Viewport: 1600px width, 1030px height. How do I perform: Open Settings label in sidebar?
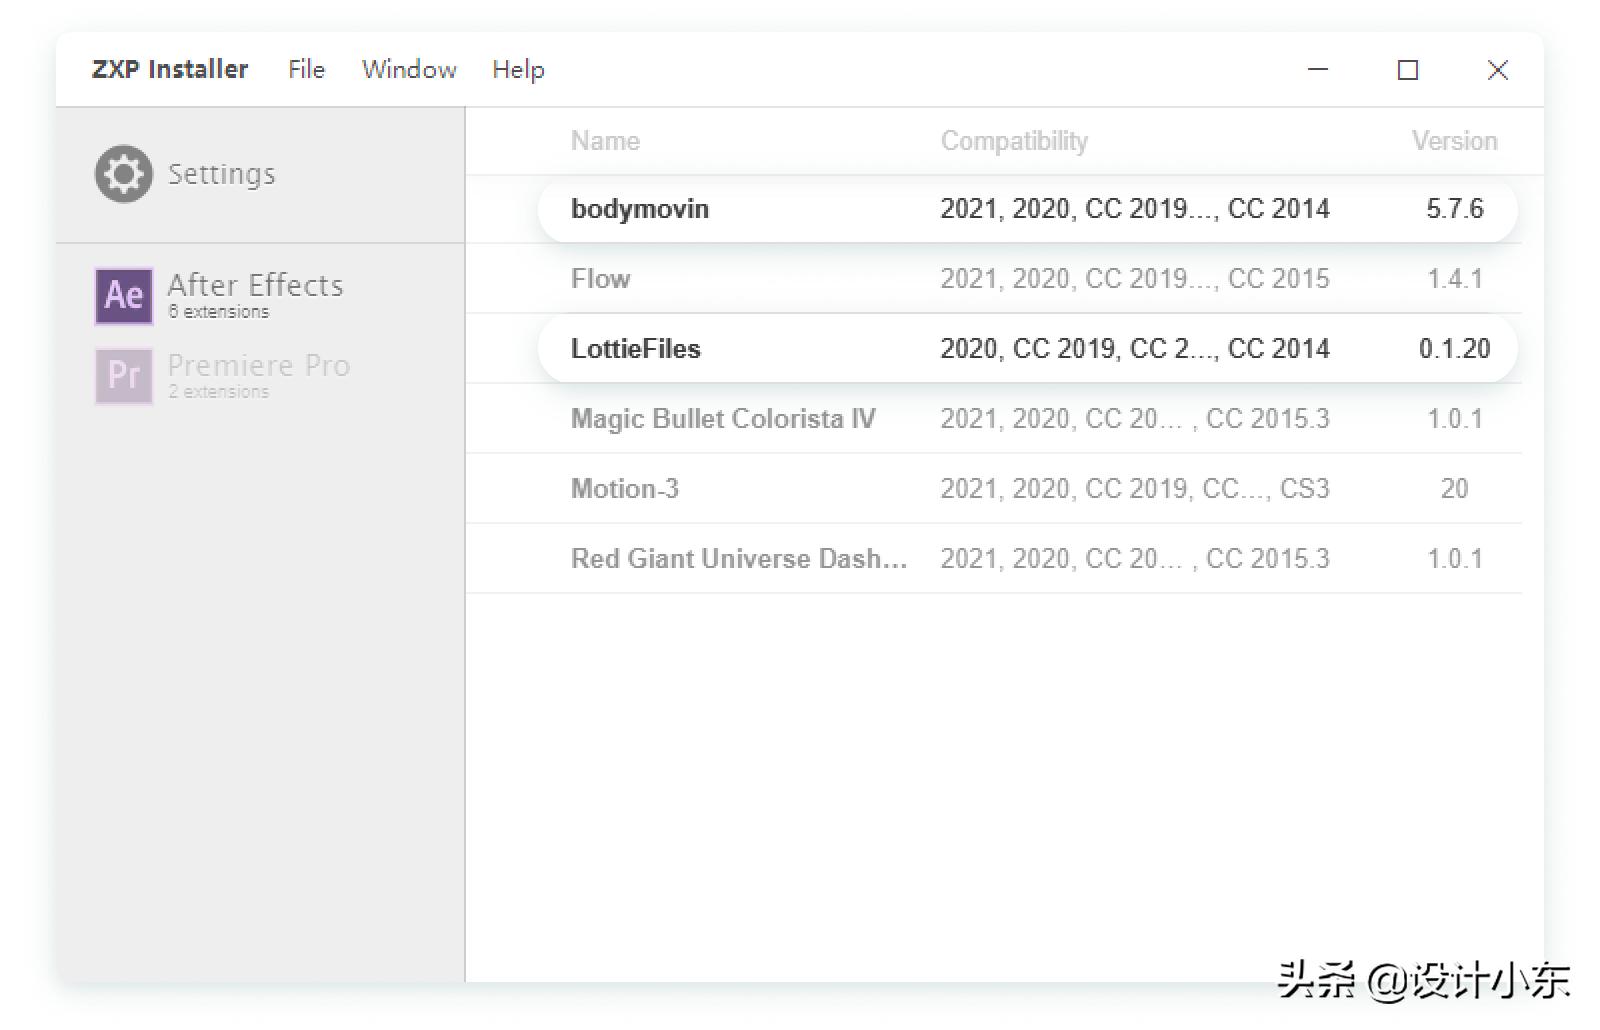coord(221,174)
